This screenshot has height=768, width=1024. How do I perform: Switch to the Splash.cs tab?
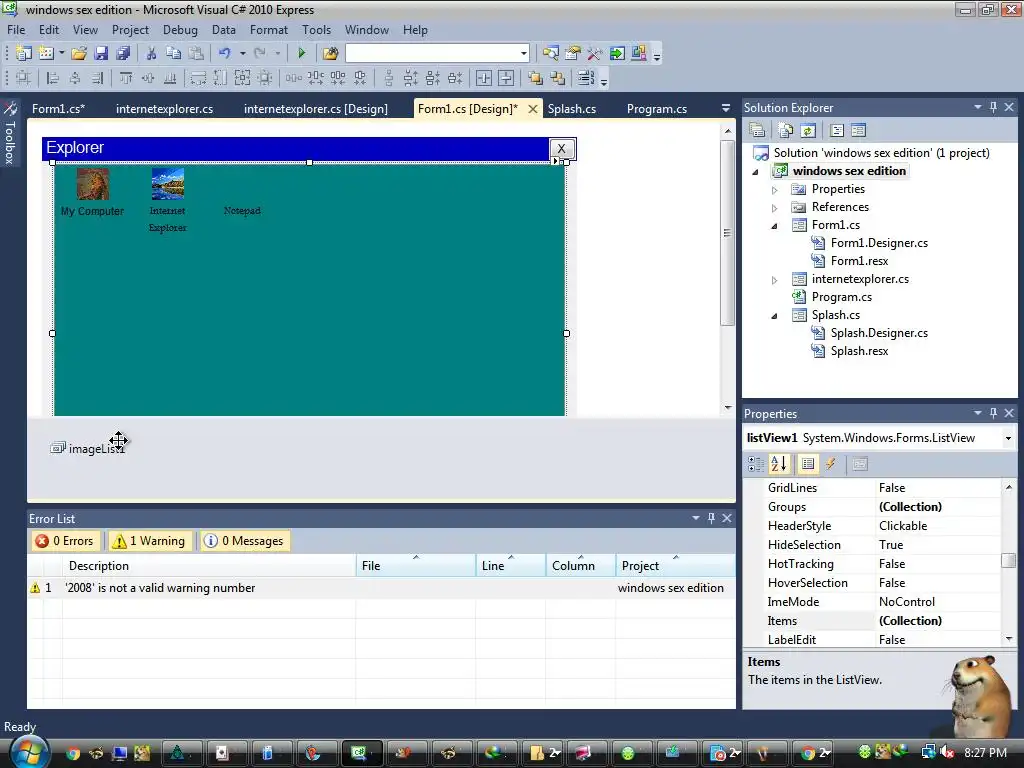tap(571, 109)
